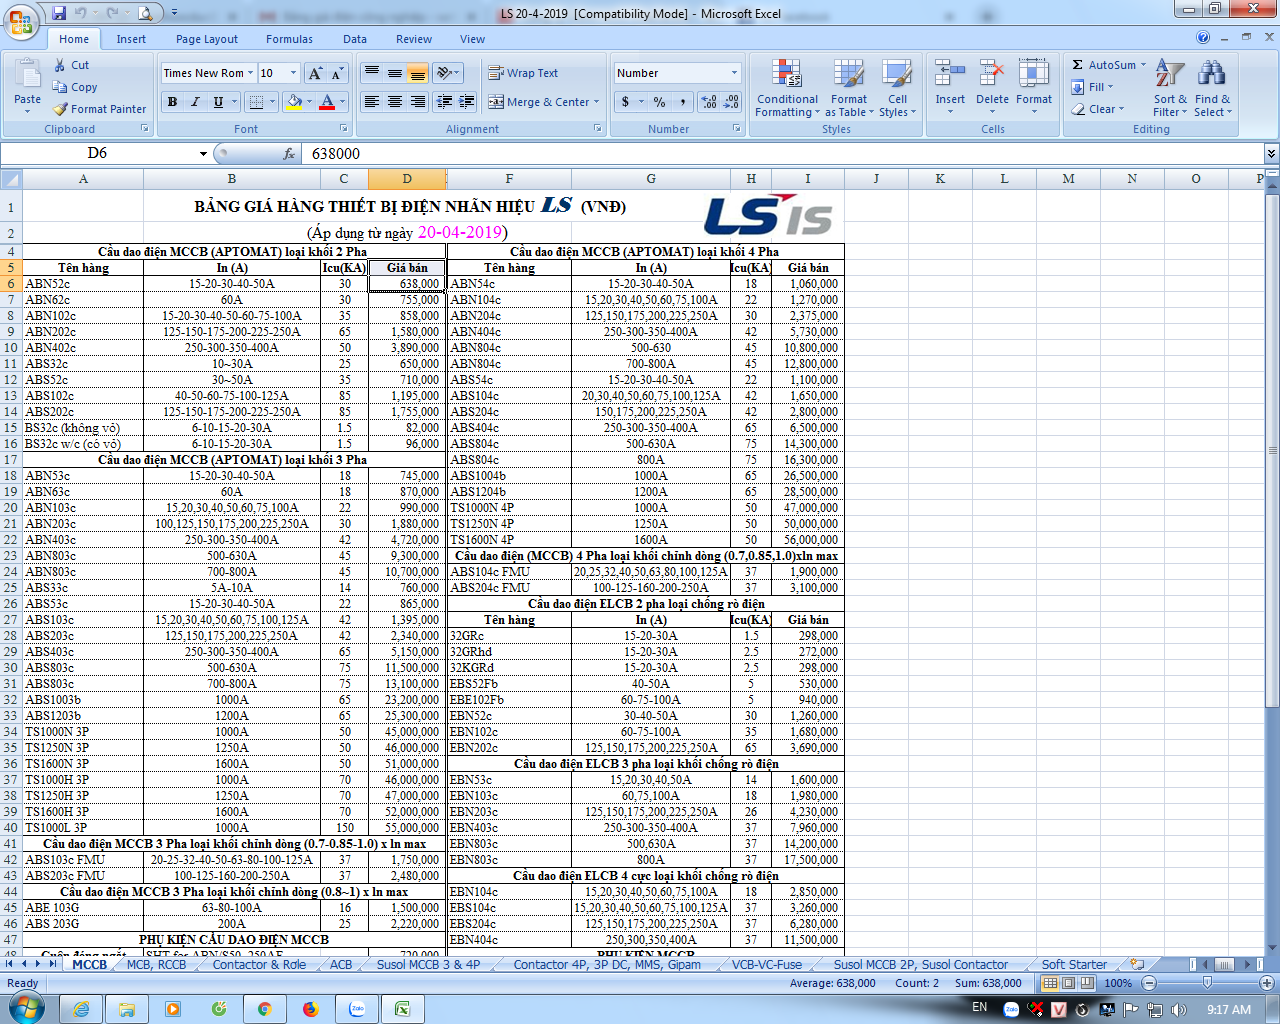Copy the selected cell

[x=75, y=87]
